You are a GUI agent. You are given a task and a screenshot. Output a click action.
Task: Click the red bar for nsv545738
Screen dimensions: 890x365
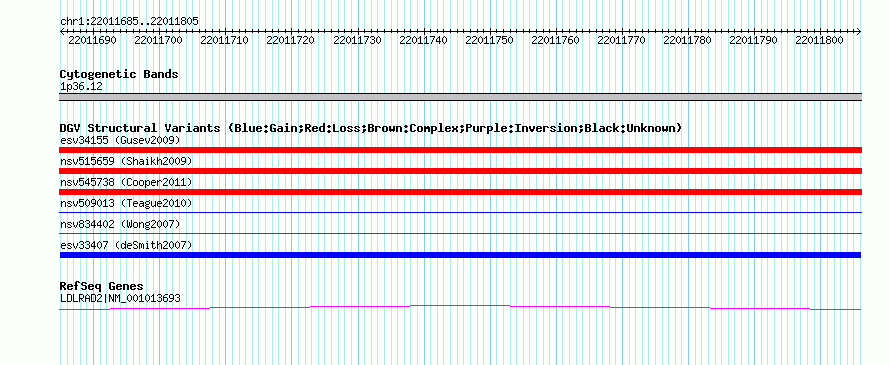[x=460, y=192]
